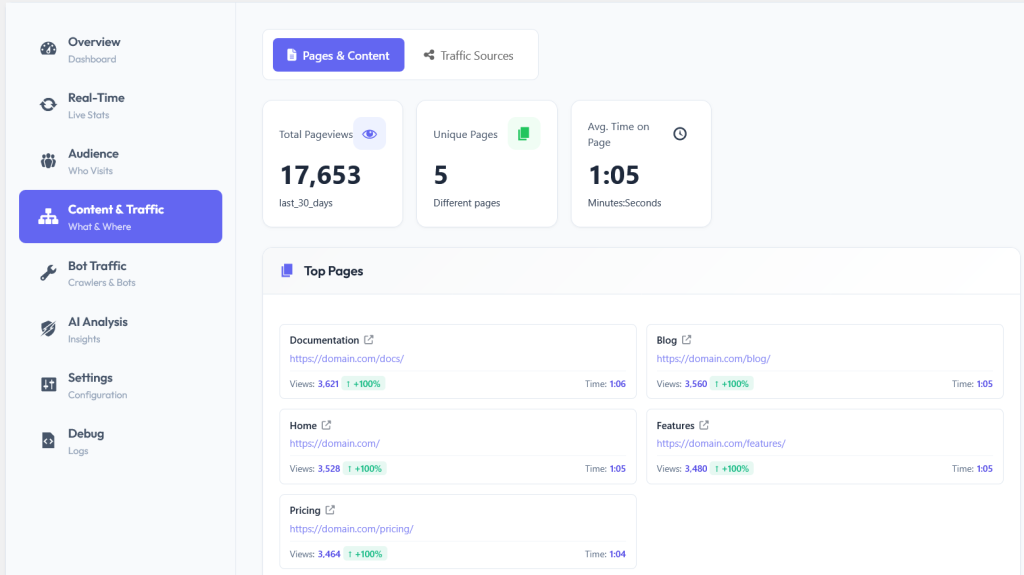
Task: Click the Pricing page title
Action: [x=305, y=511]
